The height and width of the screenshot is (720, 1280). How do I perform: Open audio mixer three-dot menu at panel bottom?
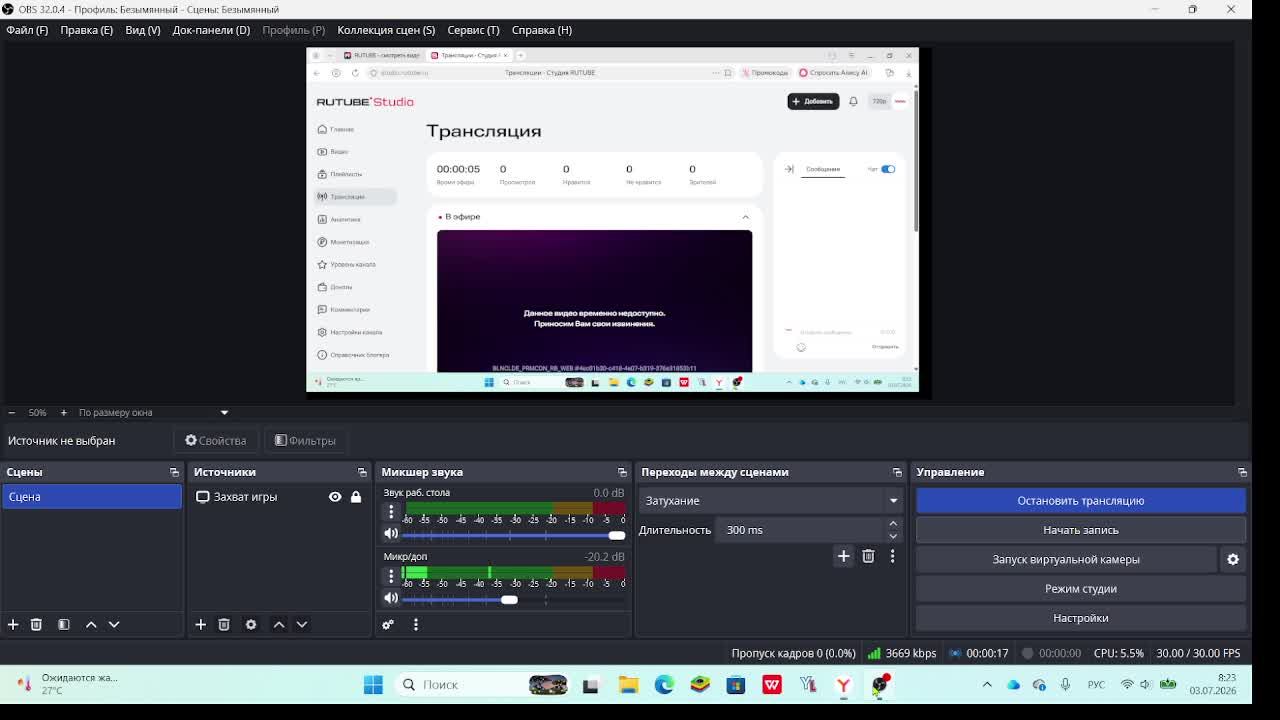[x=416, y=624]
